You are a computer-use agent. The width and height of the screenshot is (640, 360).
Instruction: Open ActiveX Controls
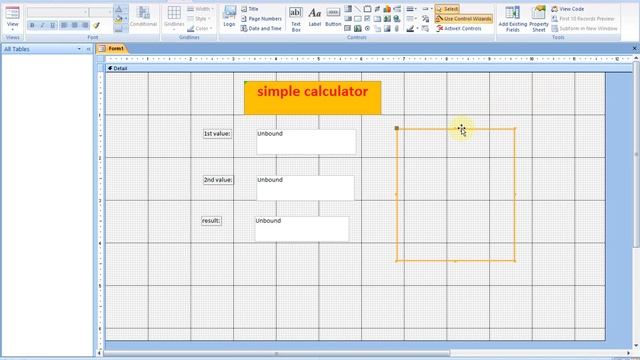pyautogui.click(x=459, y=29)
